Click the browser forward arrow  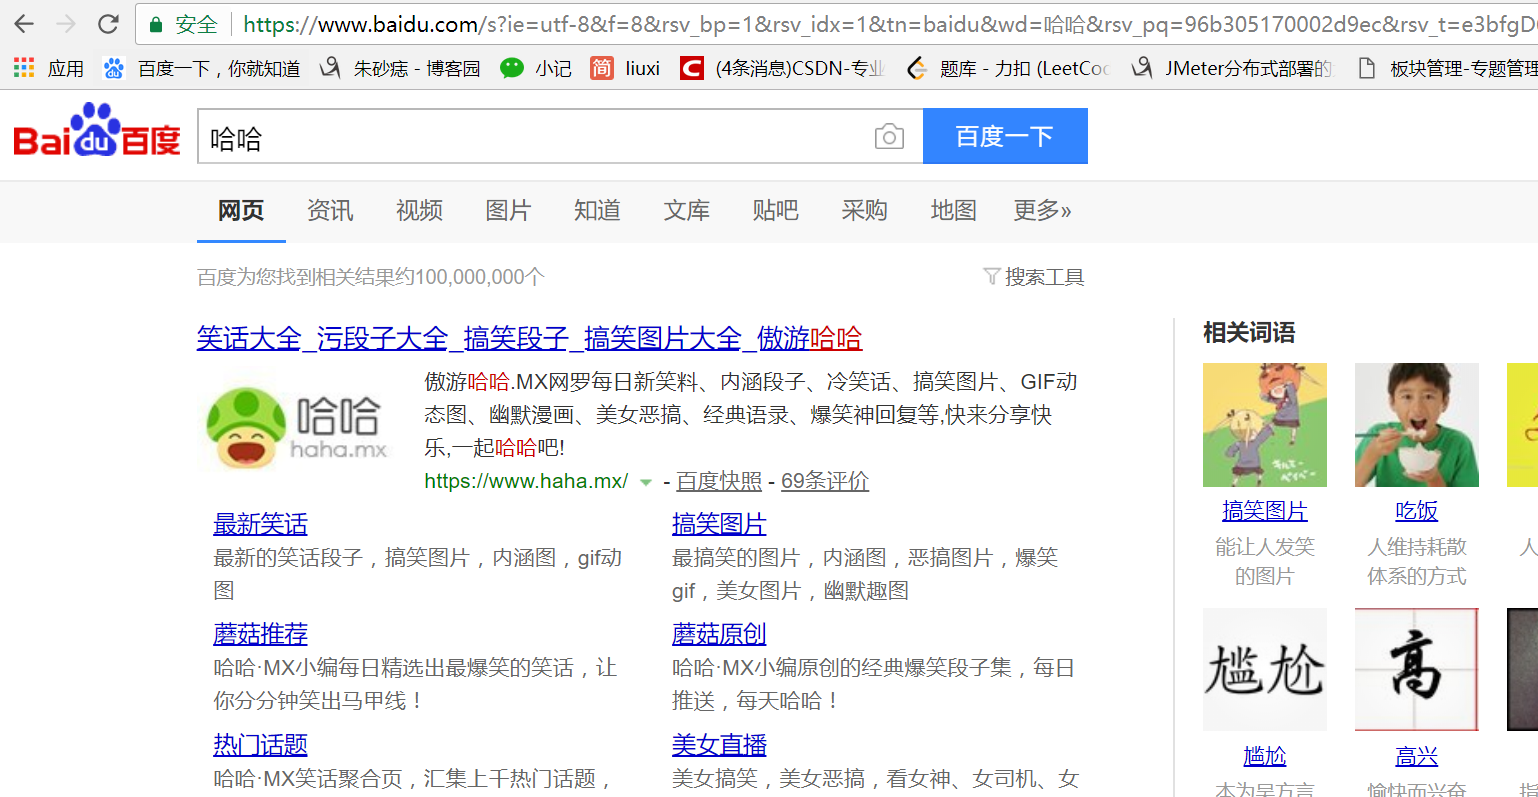click(66, 24)
